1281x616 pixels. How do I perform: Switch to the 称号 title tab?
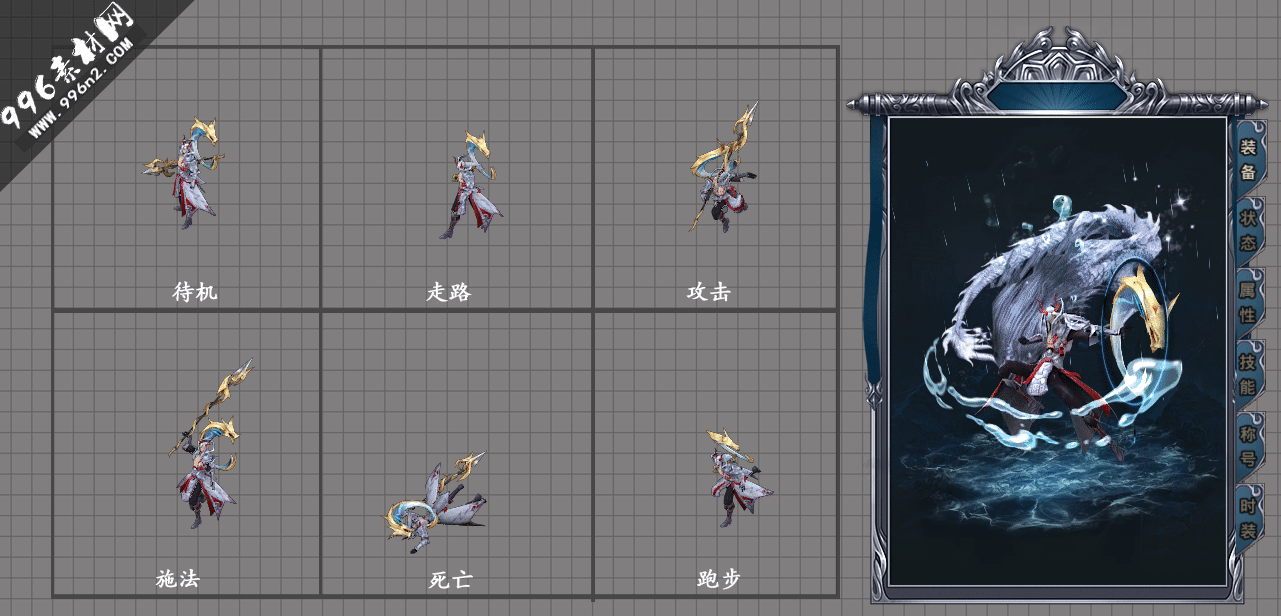pyautogui.click(x=1248, y=445)
